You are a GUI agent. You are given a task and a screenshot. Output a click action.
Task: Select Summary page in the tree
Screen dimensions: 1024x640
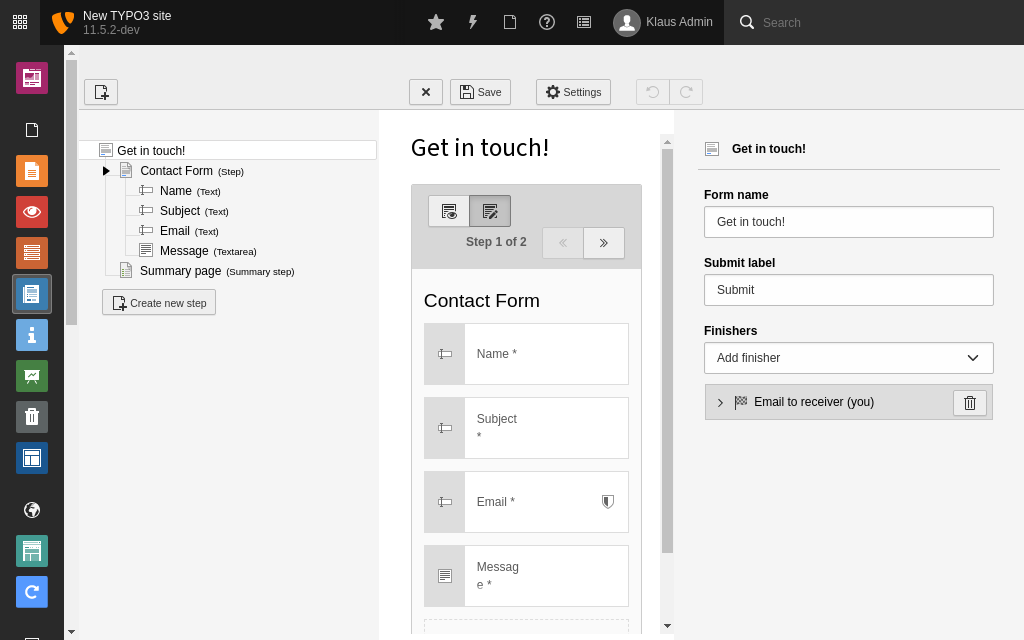click(x=180, y=271)
